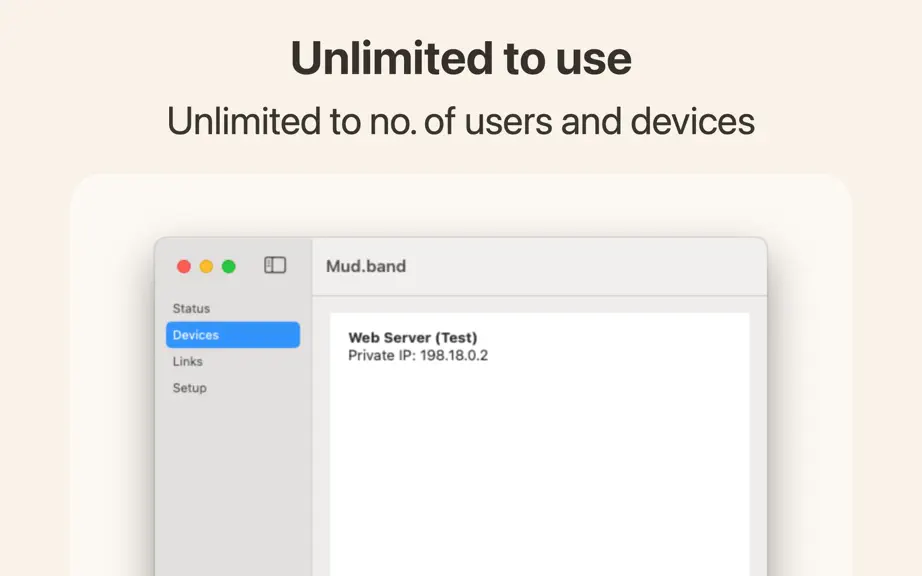Click the green full-screen window button
The height and width of the screenshot is (576, 922).
tap(229, 267)
